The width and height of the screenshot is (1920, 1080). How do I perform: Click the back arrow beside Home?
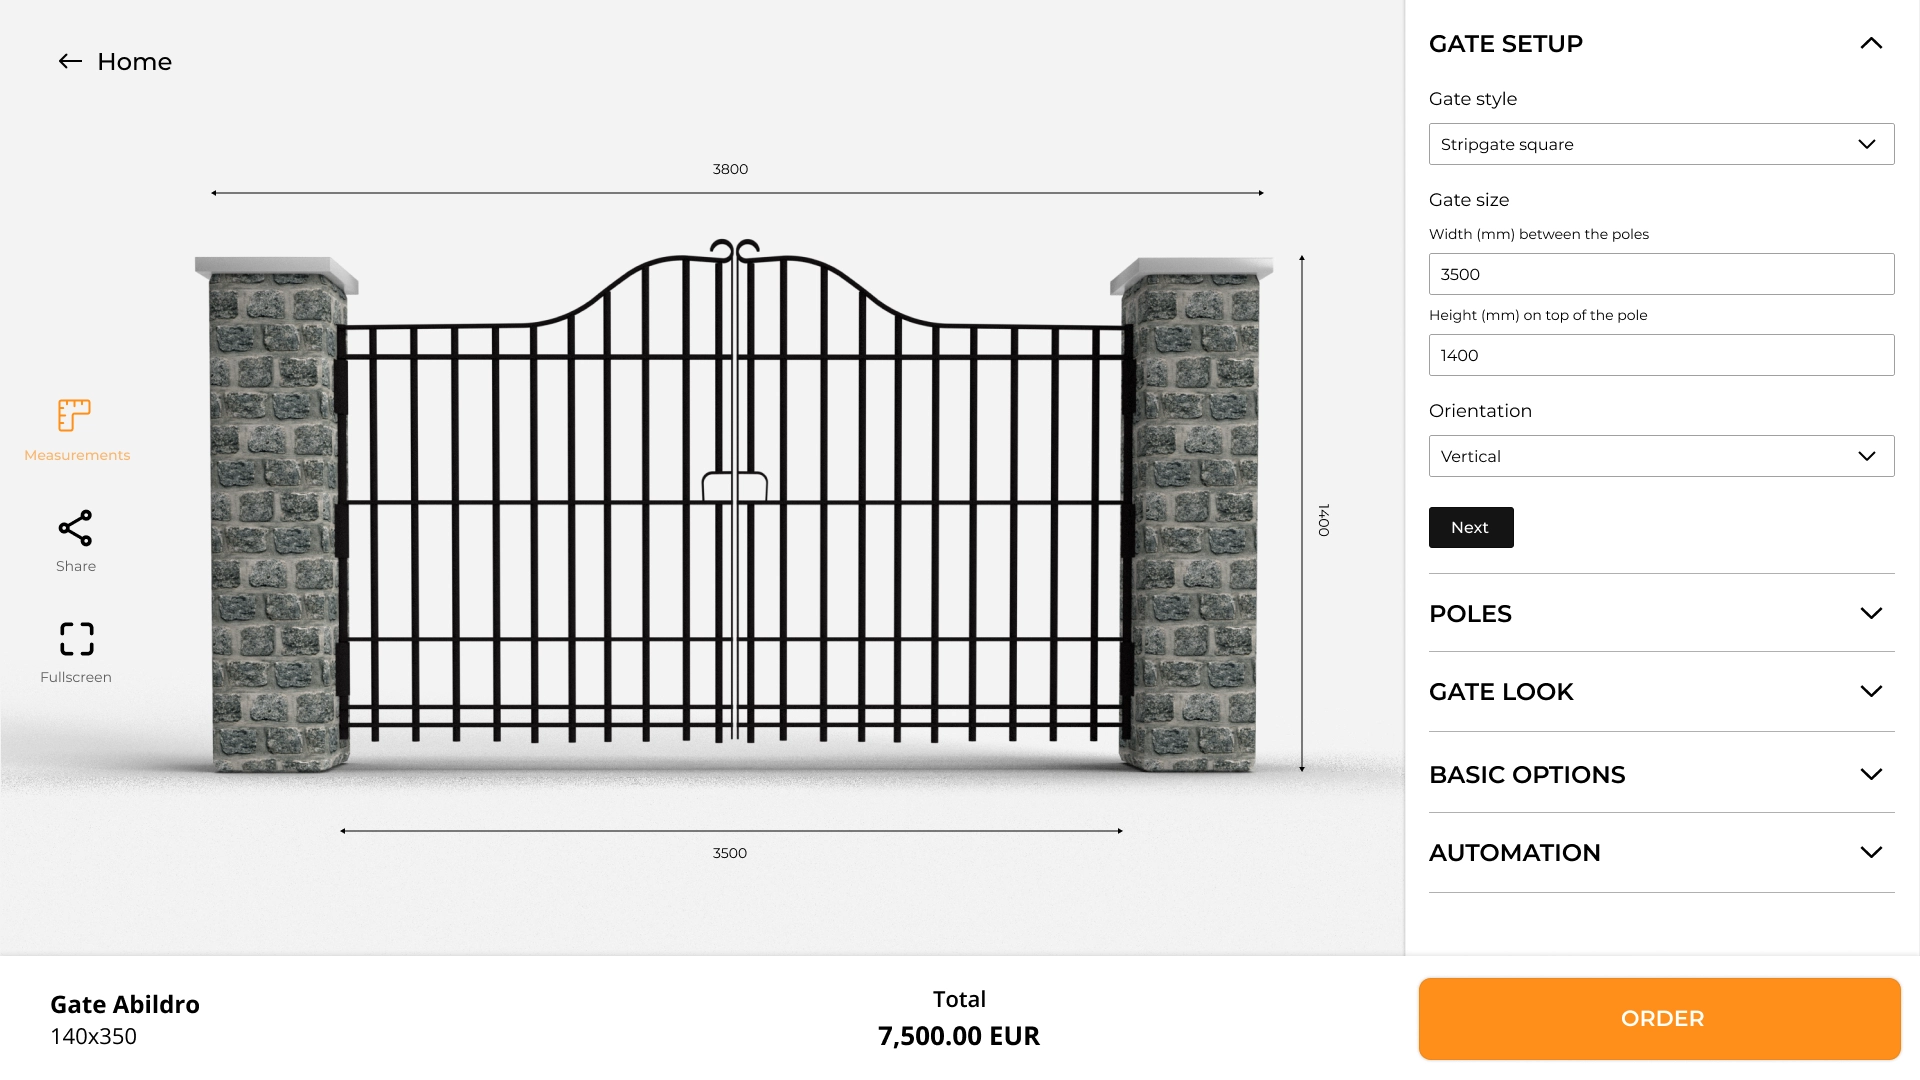[x=70, y=62]
